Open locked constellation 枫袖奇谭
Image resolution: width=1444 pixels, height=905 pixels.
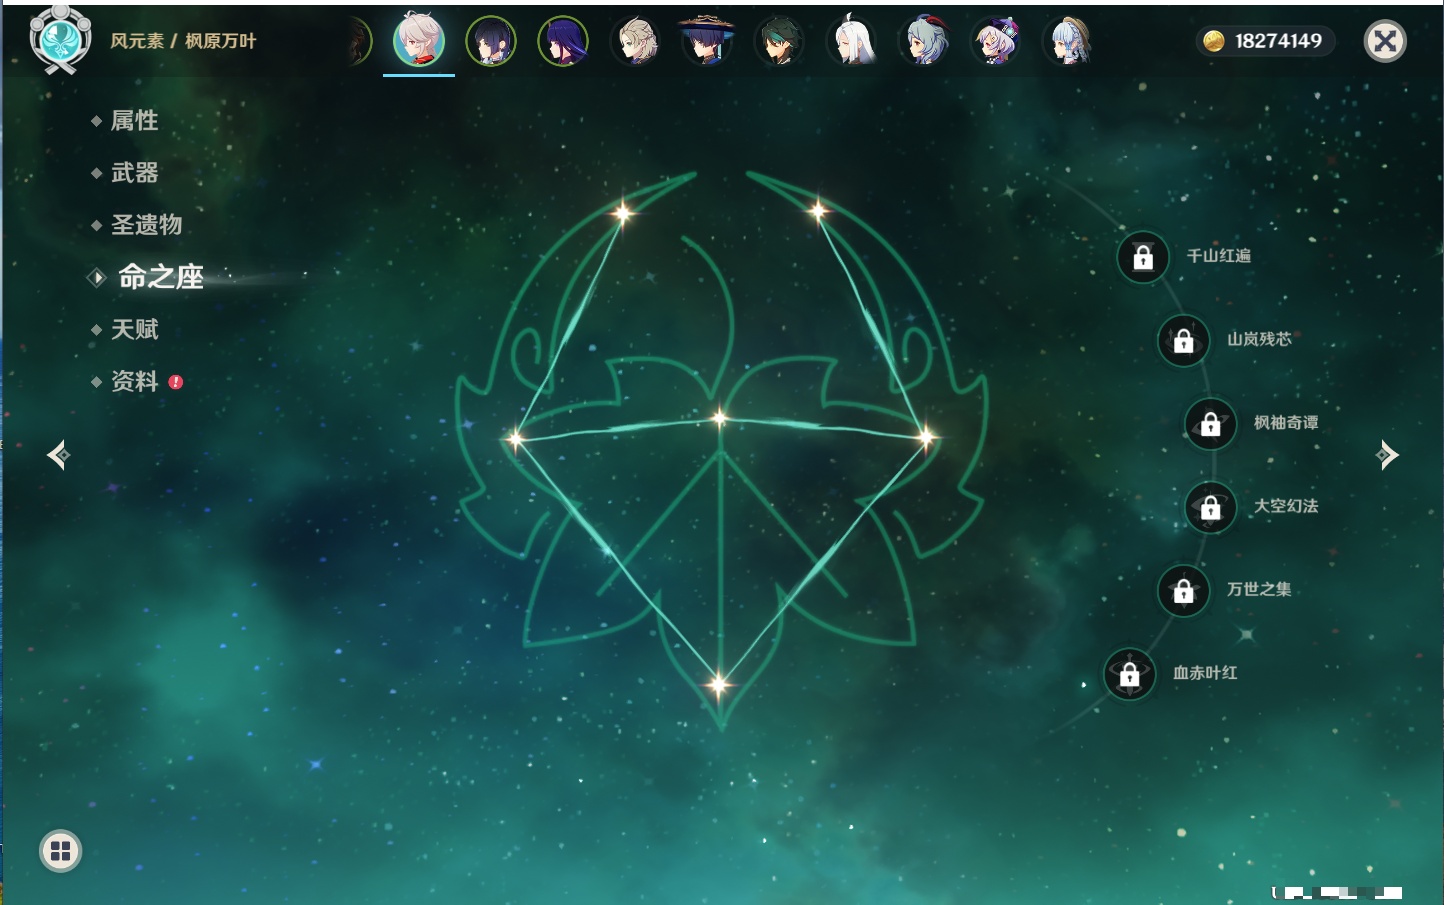point(1211,424)
